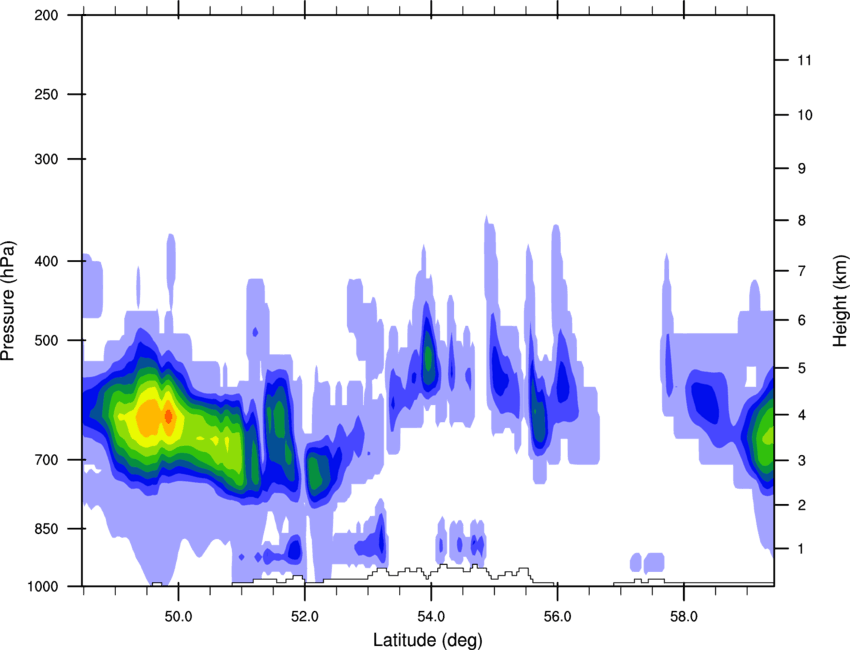850x650 pixels.
Task: Select the 500 pressure tick label
Action: point(46,340)
